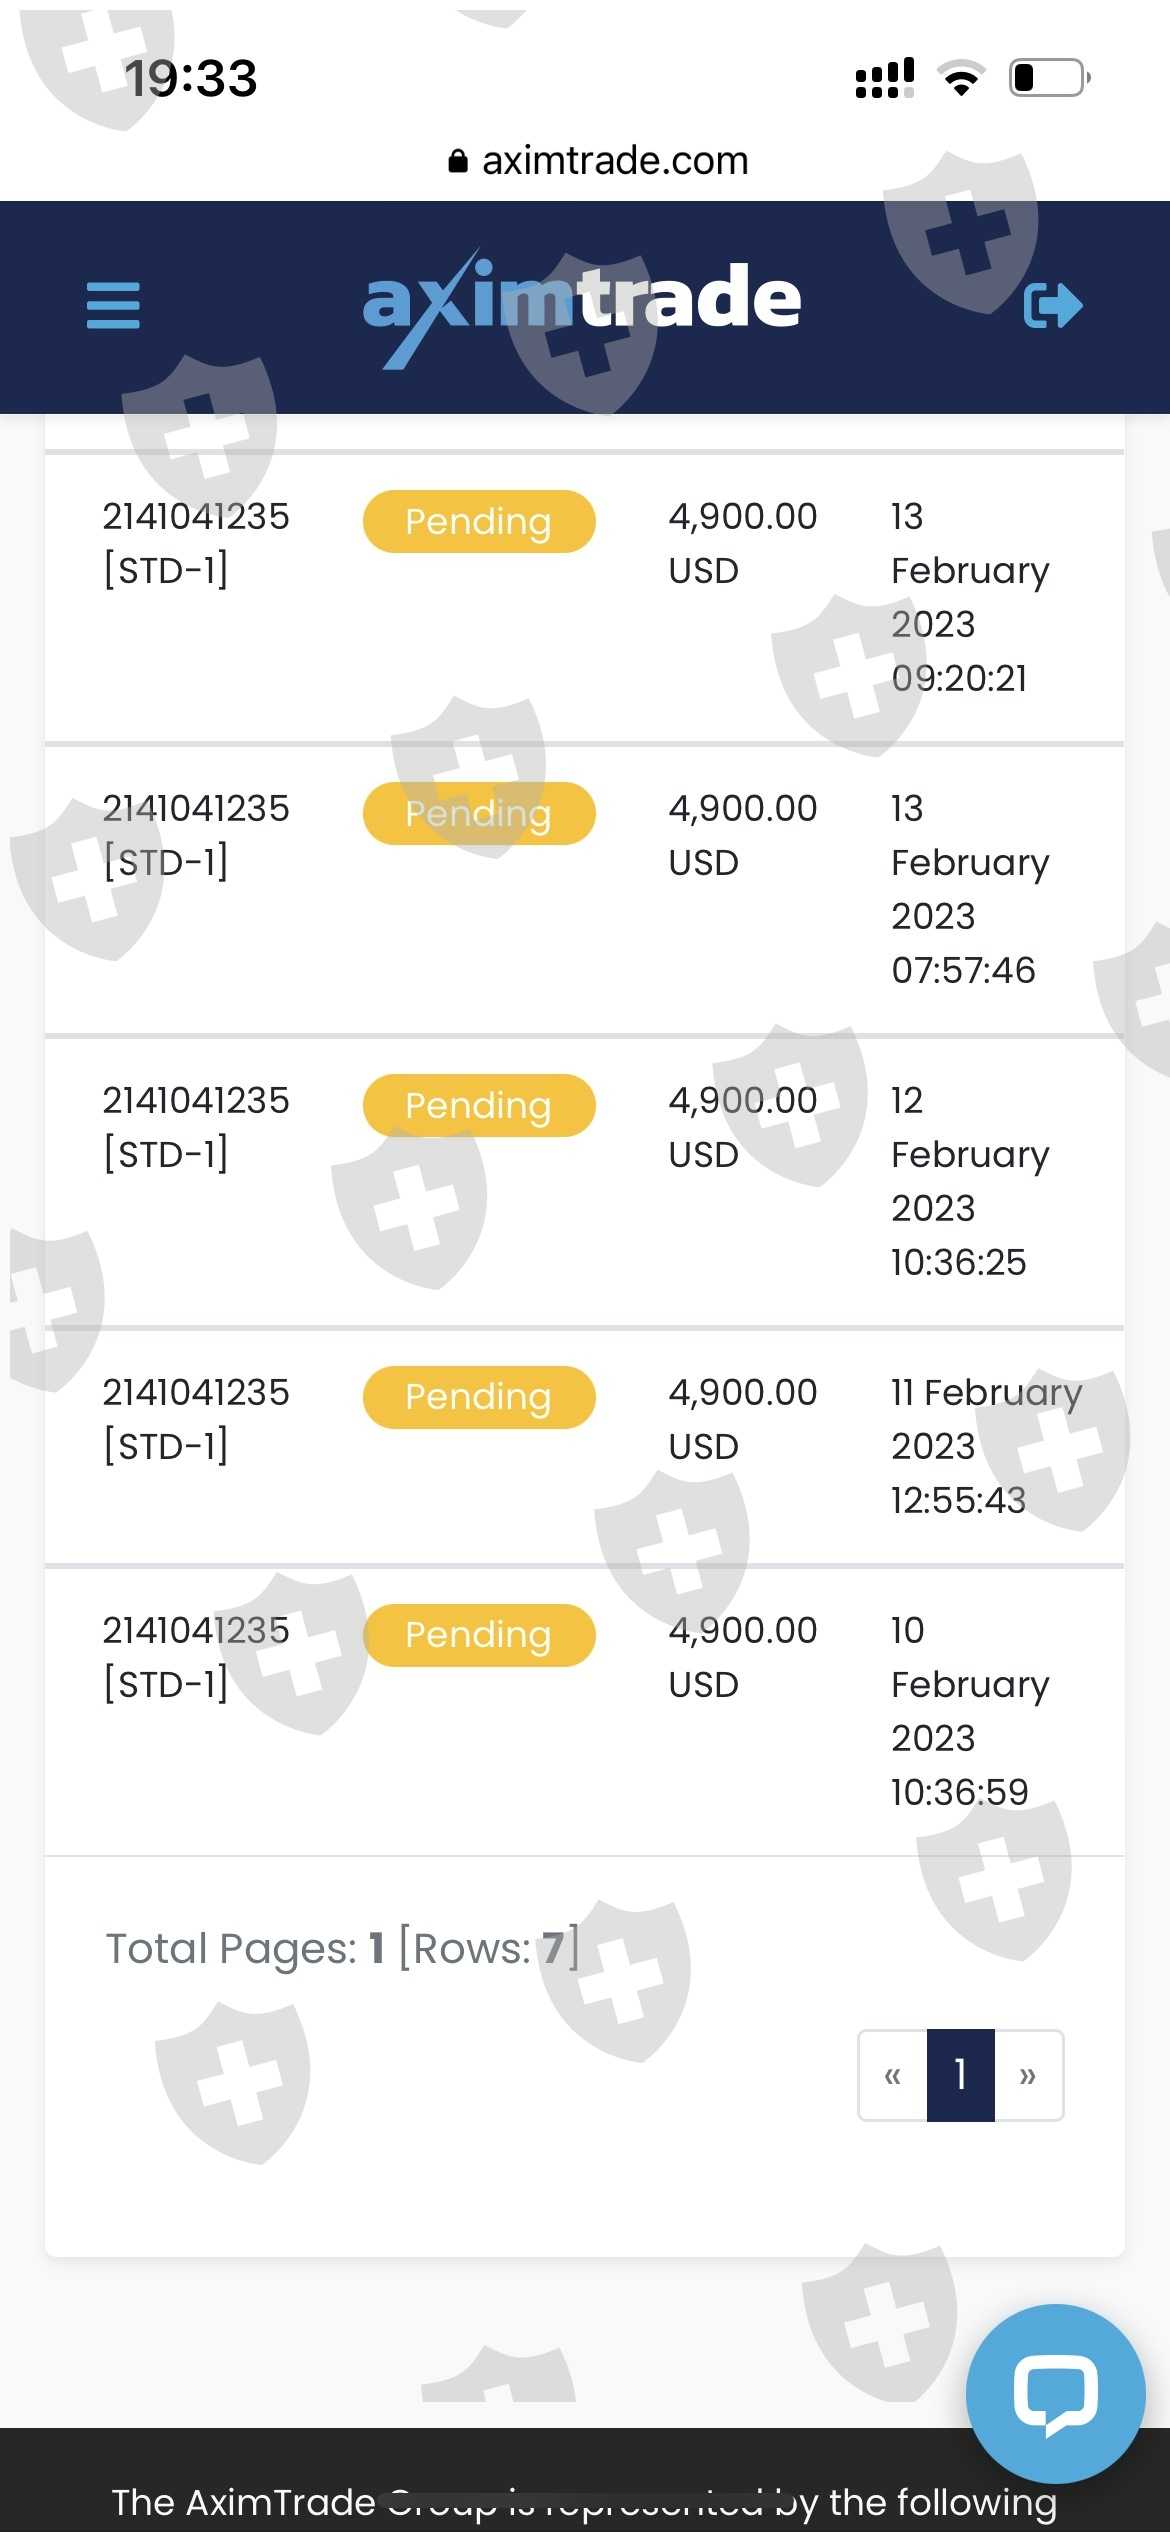The height and width of the screenshot is (2532, 1170).
Task: Select the 4,900.00 USD amount dated 11 February
Action: pos(742,1418)
